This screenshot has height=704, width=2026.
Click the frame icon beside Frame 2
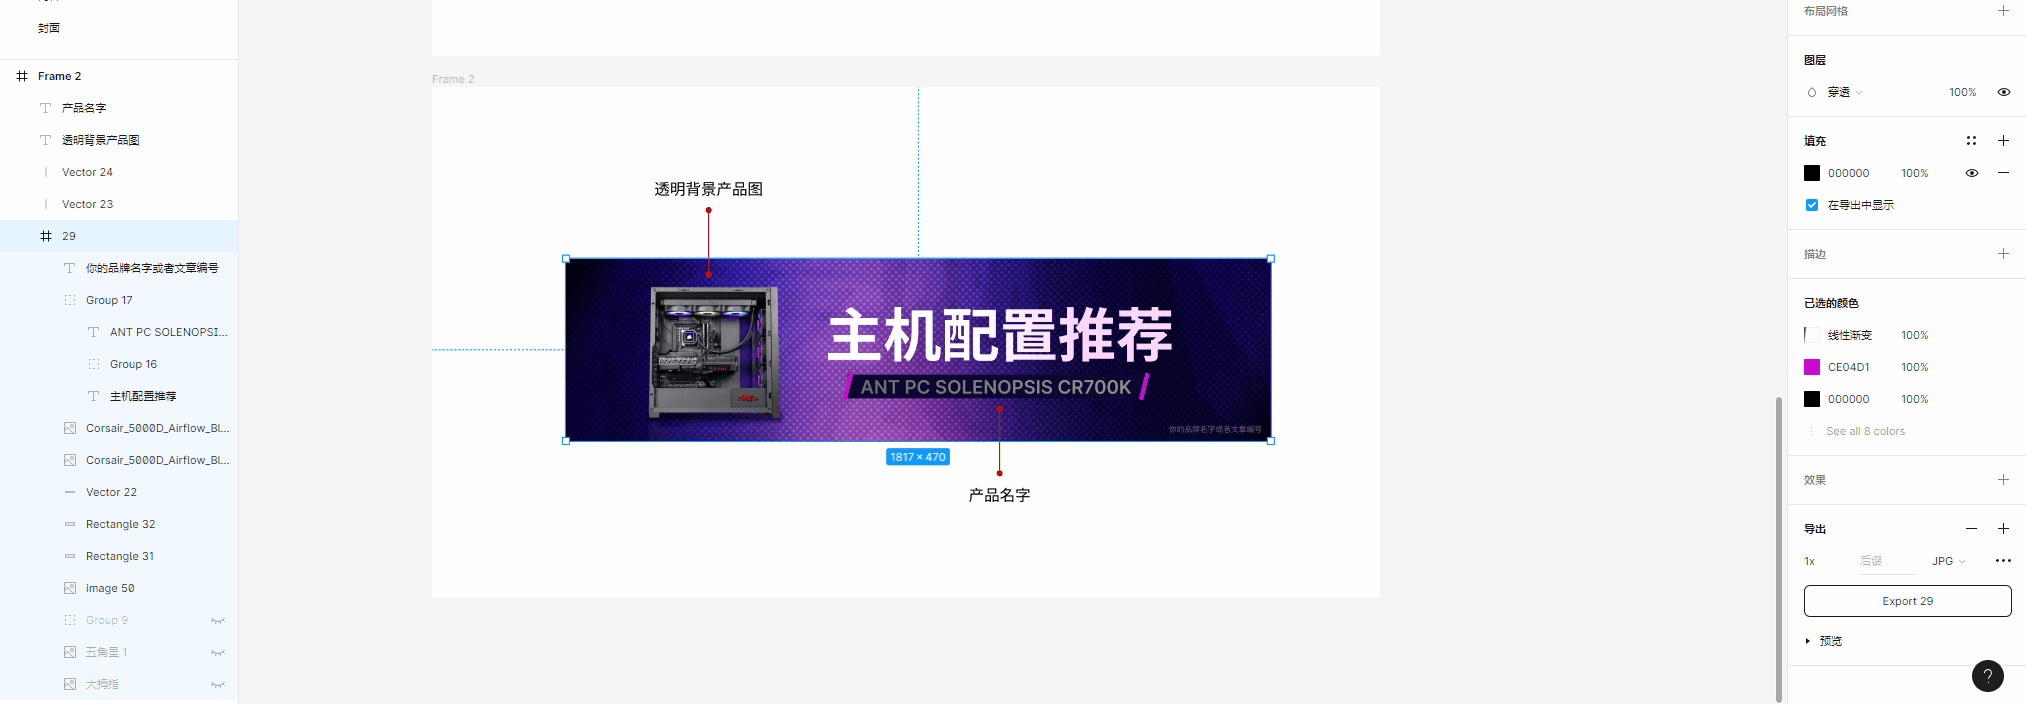pos(22,76)
